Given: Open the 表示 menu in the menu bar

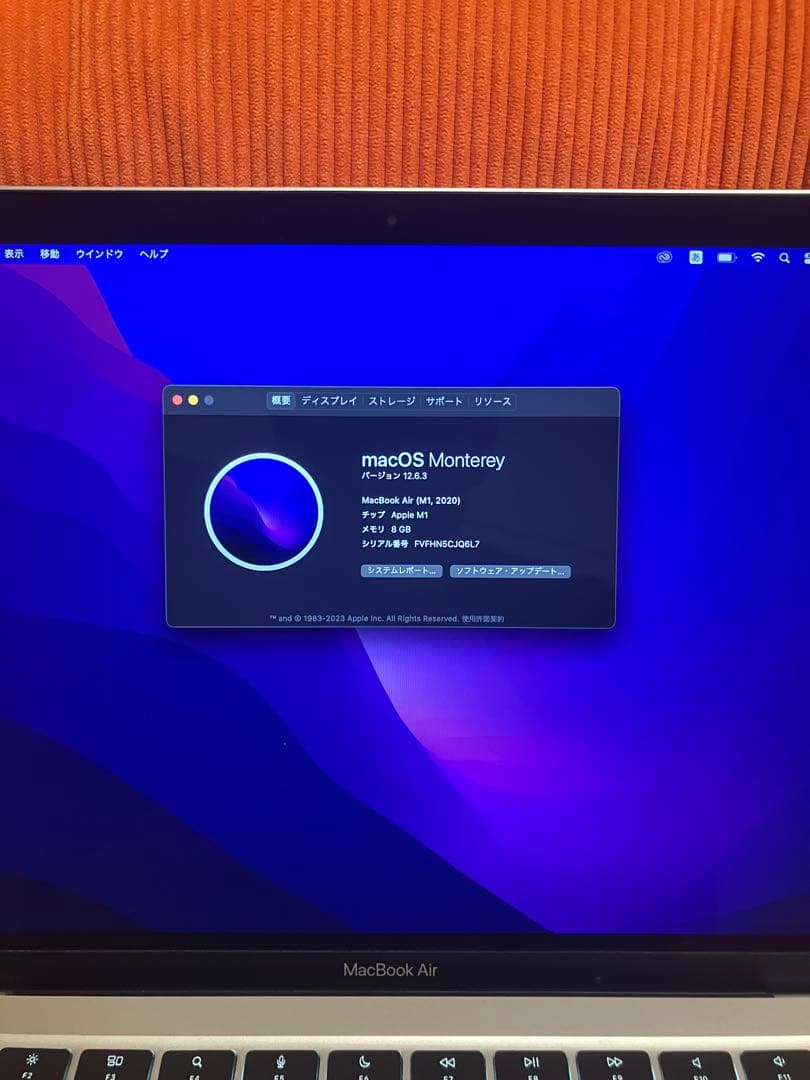Looking at the screenshot, I should pos(14,254).
